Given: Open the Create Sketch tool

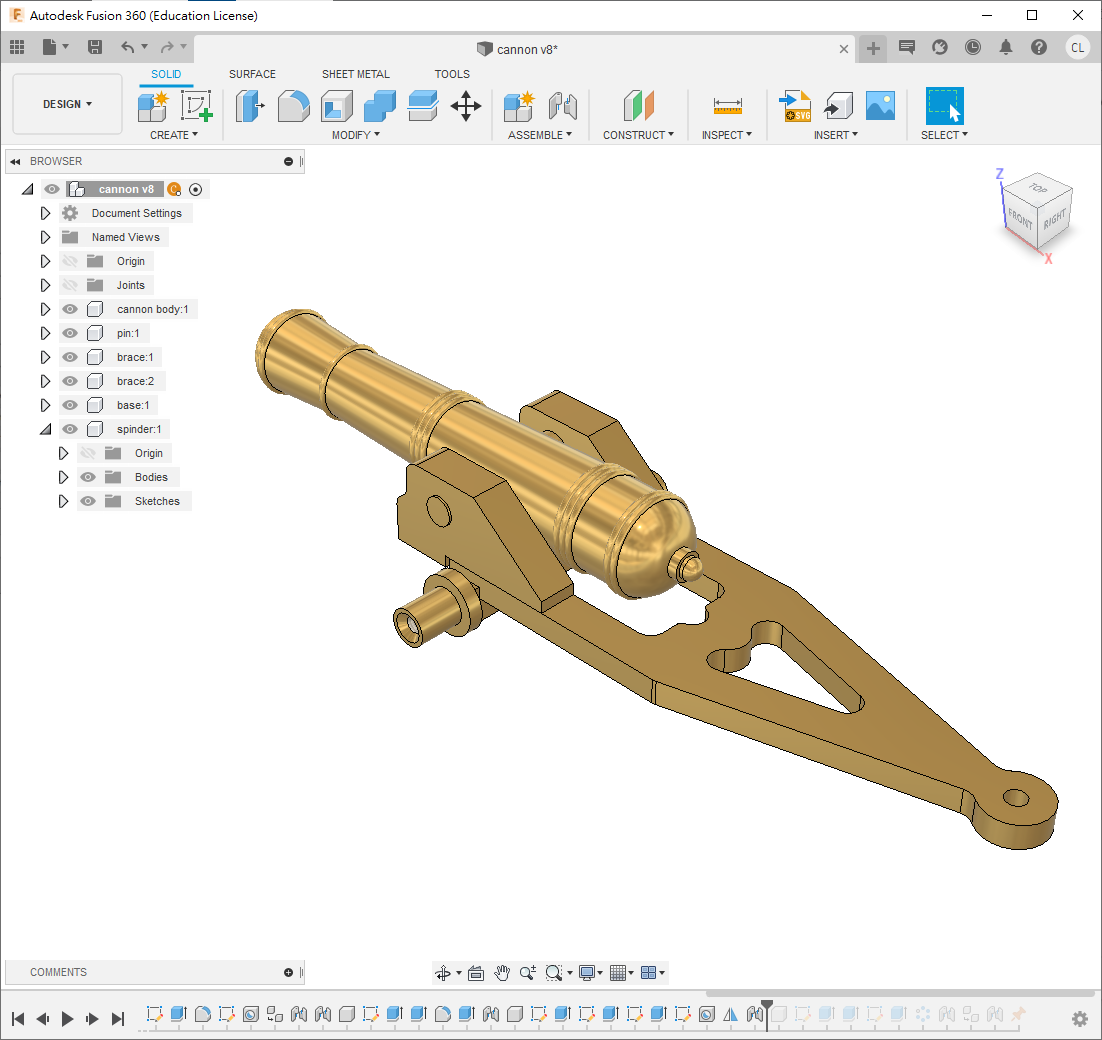Looking at the screenshot, I should tap(197, 106).
